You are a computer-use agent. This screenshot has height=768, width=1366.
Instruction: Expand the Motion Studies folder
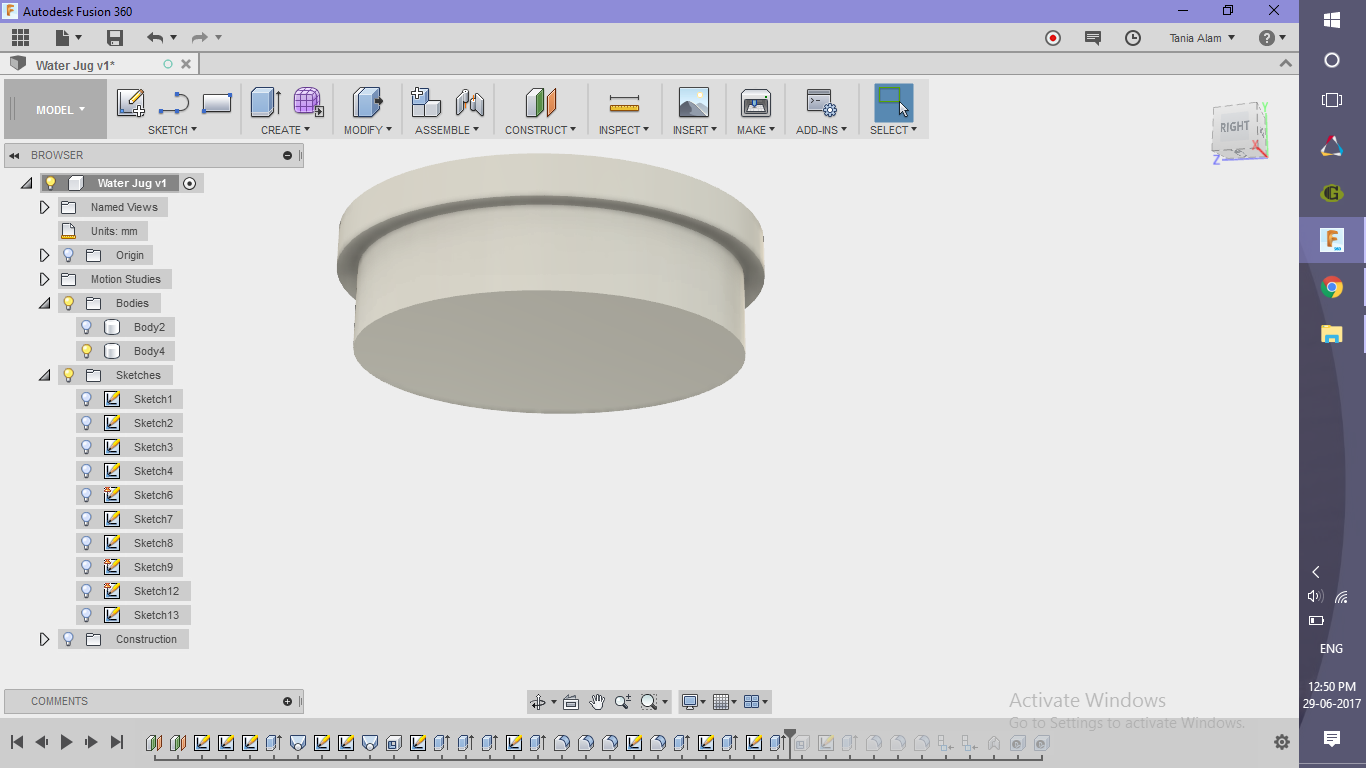coord(44,279)
